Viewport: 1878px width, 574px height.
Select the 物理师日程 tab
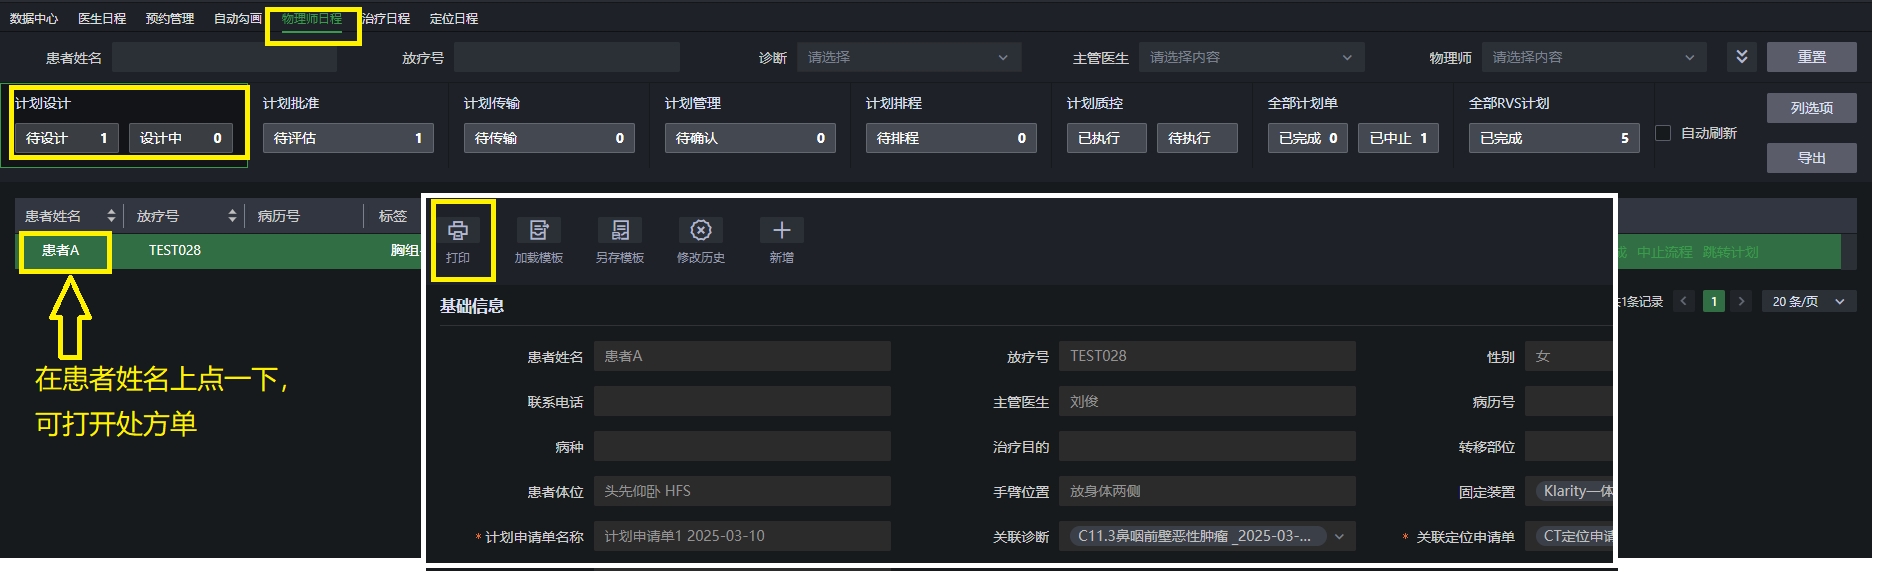point(312,19)
